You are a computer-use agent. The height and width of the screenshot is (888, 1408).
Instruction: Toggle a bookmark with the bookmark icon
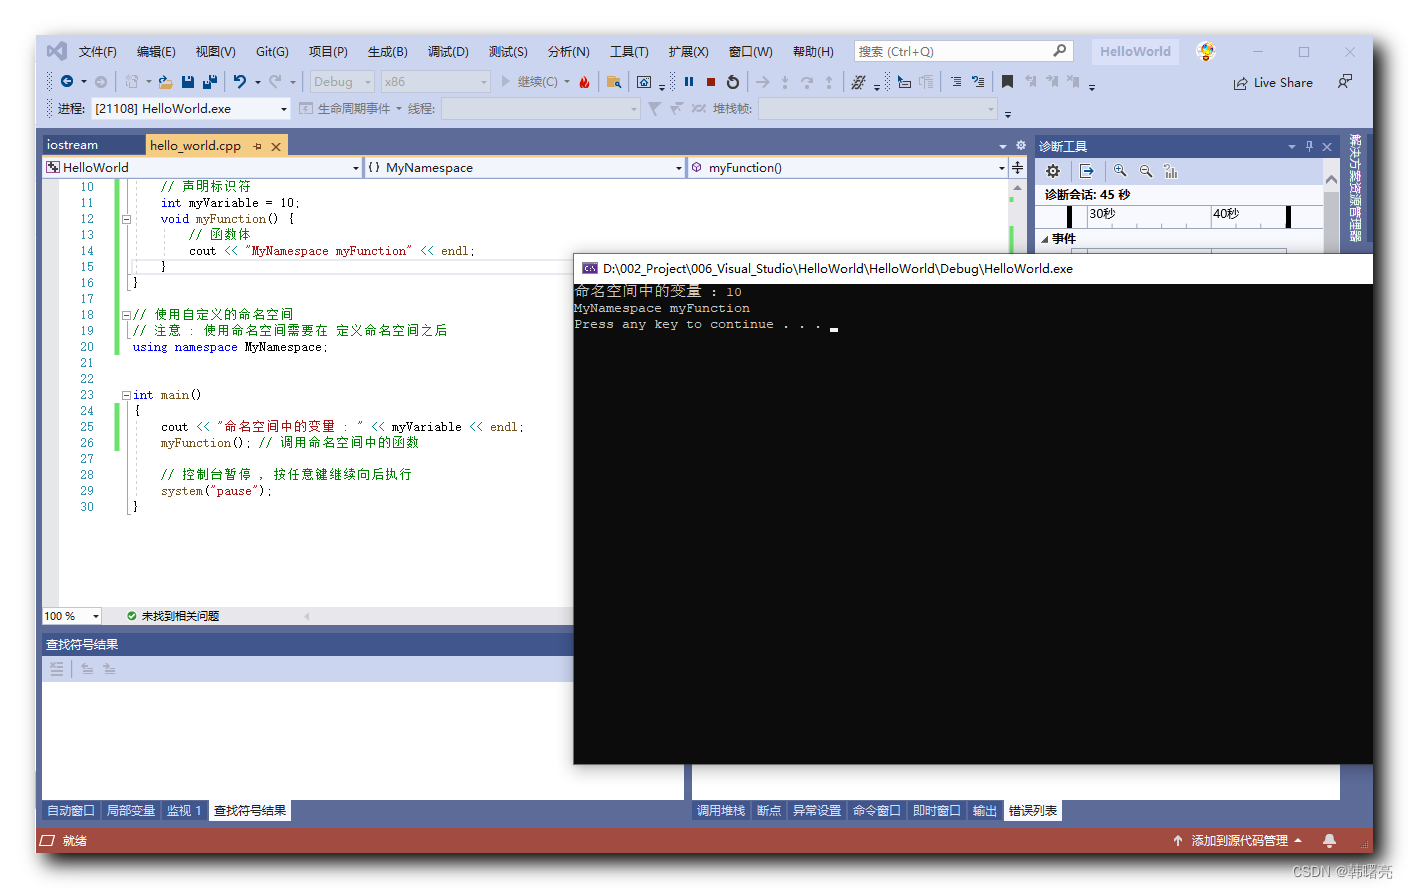[1008, 82]
